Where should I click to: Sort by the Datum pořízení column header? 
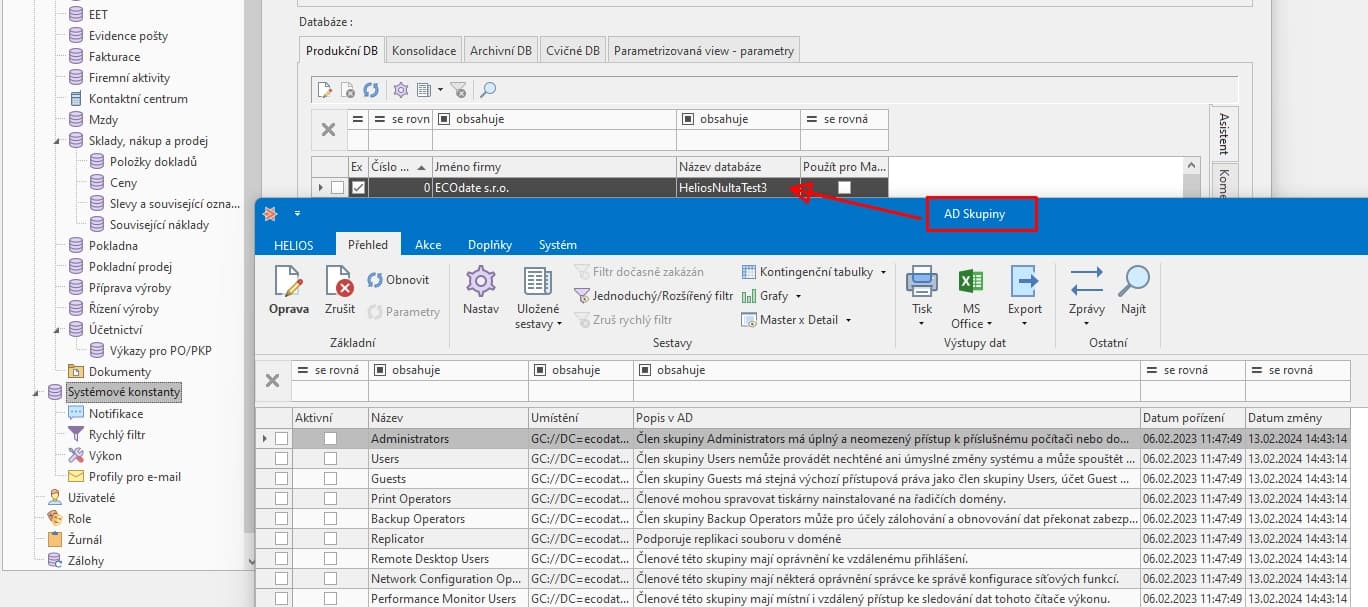click(x=1192, y=418)
